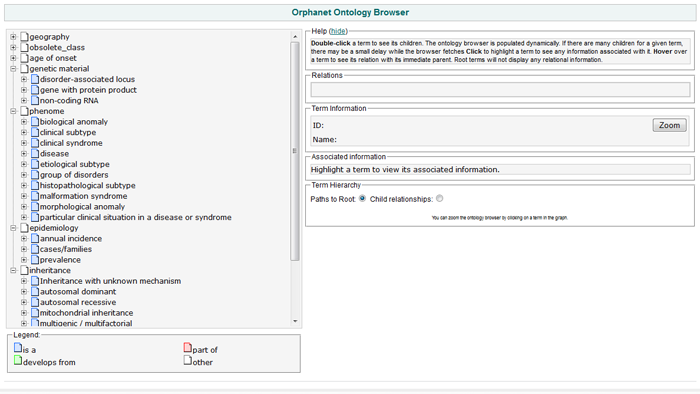Image resolution: width=700 pixels, height=394 pixels.
Task: Click blue icon beside autosomal dominant
Action: (x=35, y=291)
